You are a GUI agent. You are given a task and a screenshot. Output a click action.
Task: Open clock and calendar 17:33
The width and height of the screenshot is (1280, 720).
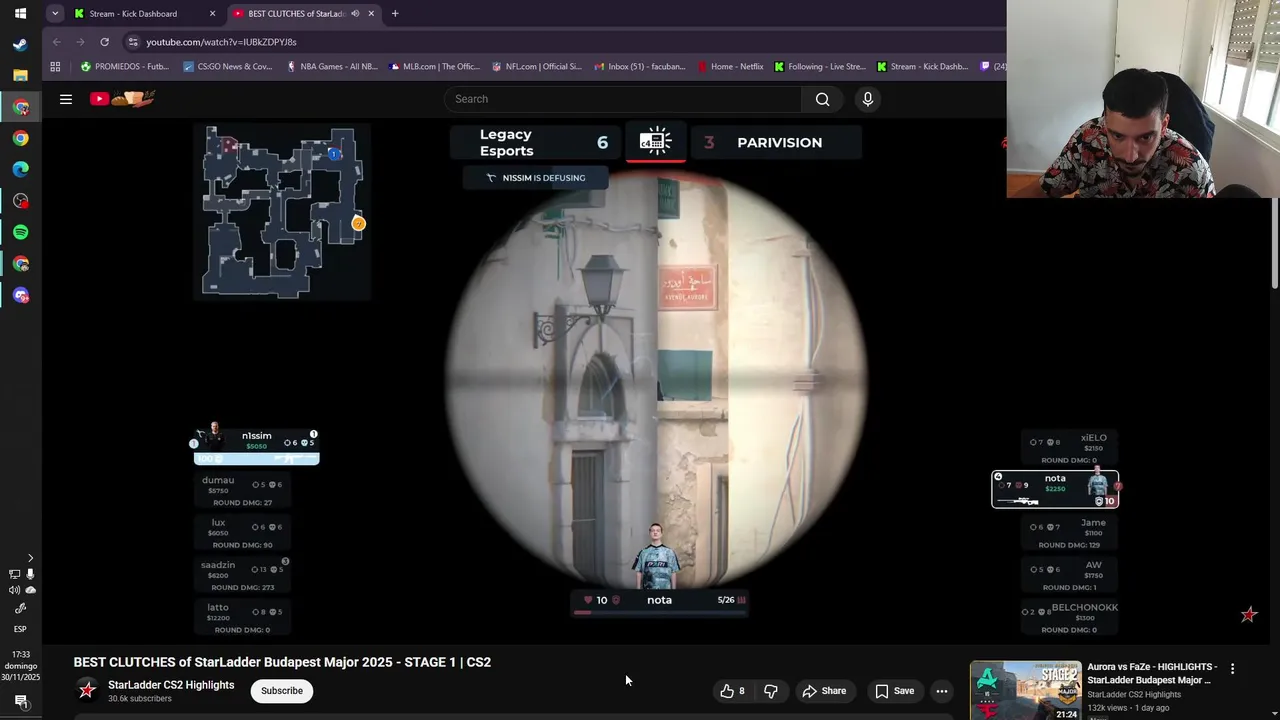click(20, 666)
